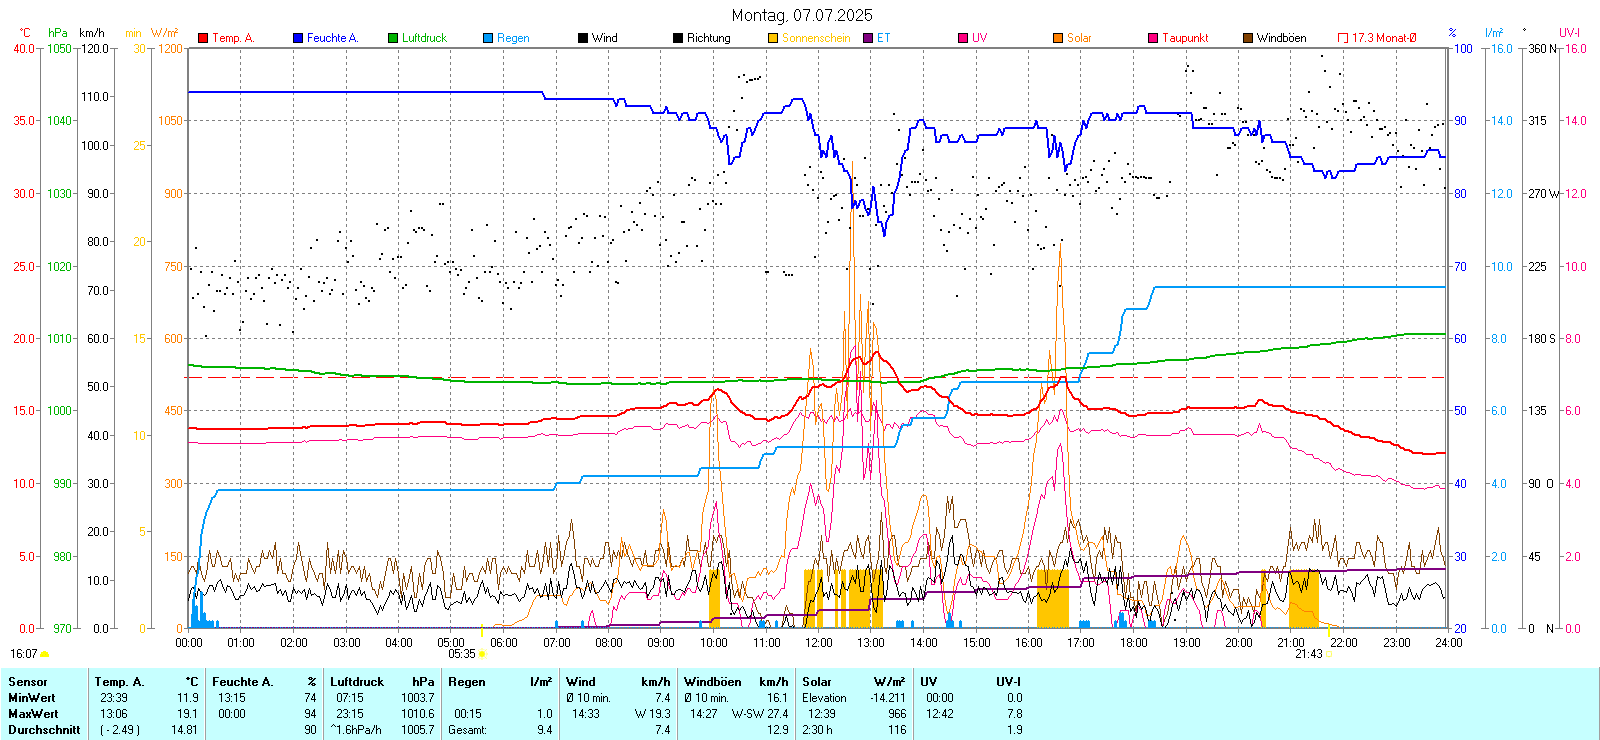
Task: Click the yellow Sonnenschein legend square
Action: click(773, 38)
